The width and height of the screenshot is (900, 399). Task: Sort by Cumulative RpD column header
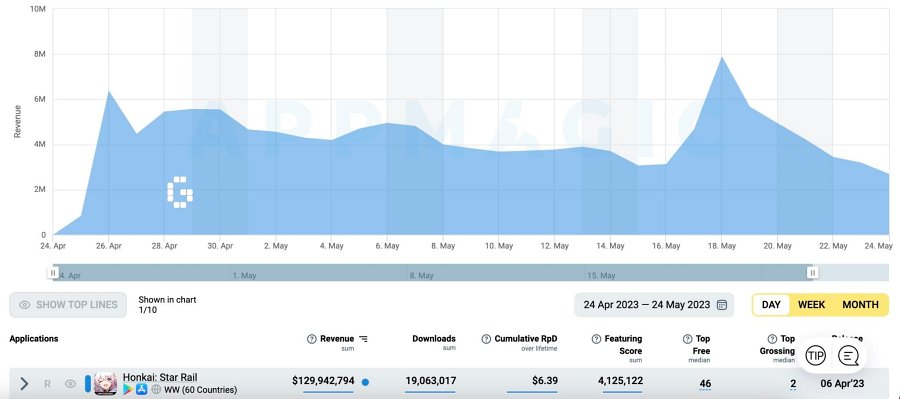click(x=526, y=339)
